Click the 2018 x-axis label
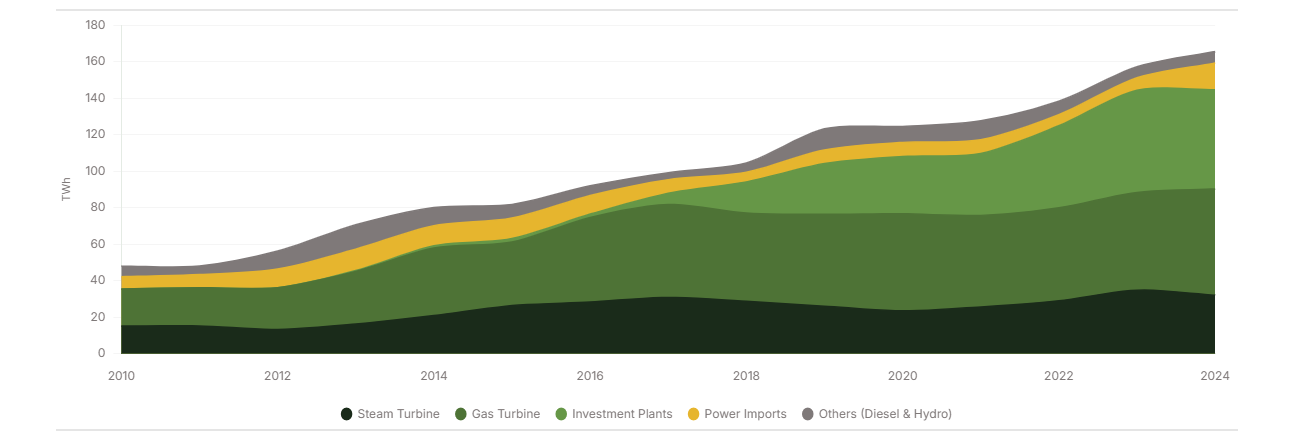This screenshot has height=438, width=1294. pyautogui.click(x=746, y=376)
